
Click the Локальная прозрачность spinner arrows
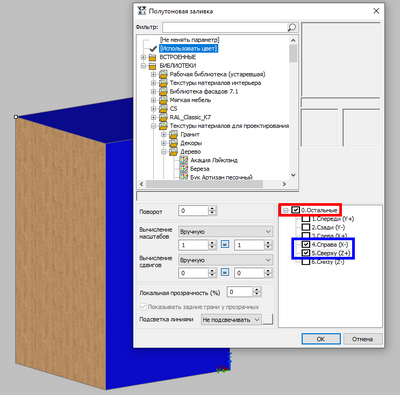[x=256, y=292]
